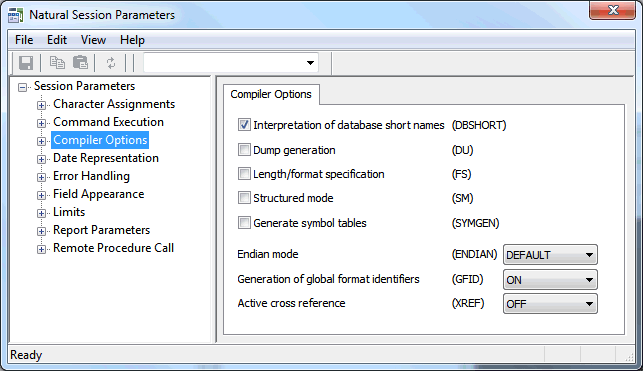This screenshot has width=643, height=371.
Task: Expand the Command Execution node
Action: pyautogui.click(x=41, y=123)
